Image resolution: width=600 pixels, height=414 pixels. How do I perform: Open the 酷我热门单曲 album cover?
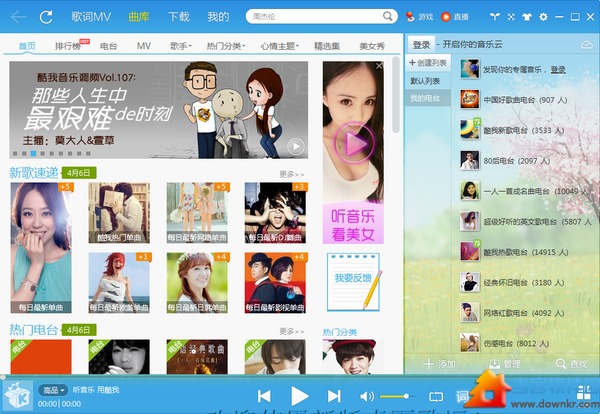tap(119, 213)
